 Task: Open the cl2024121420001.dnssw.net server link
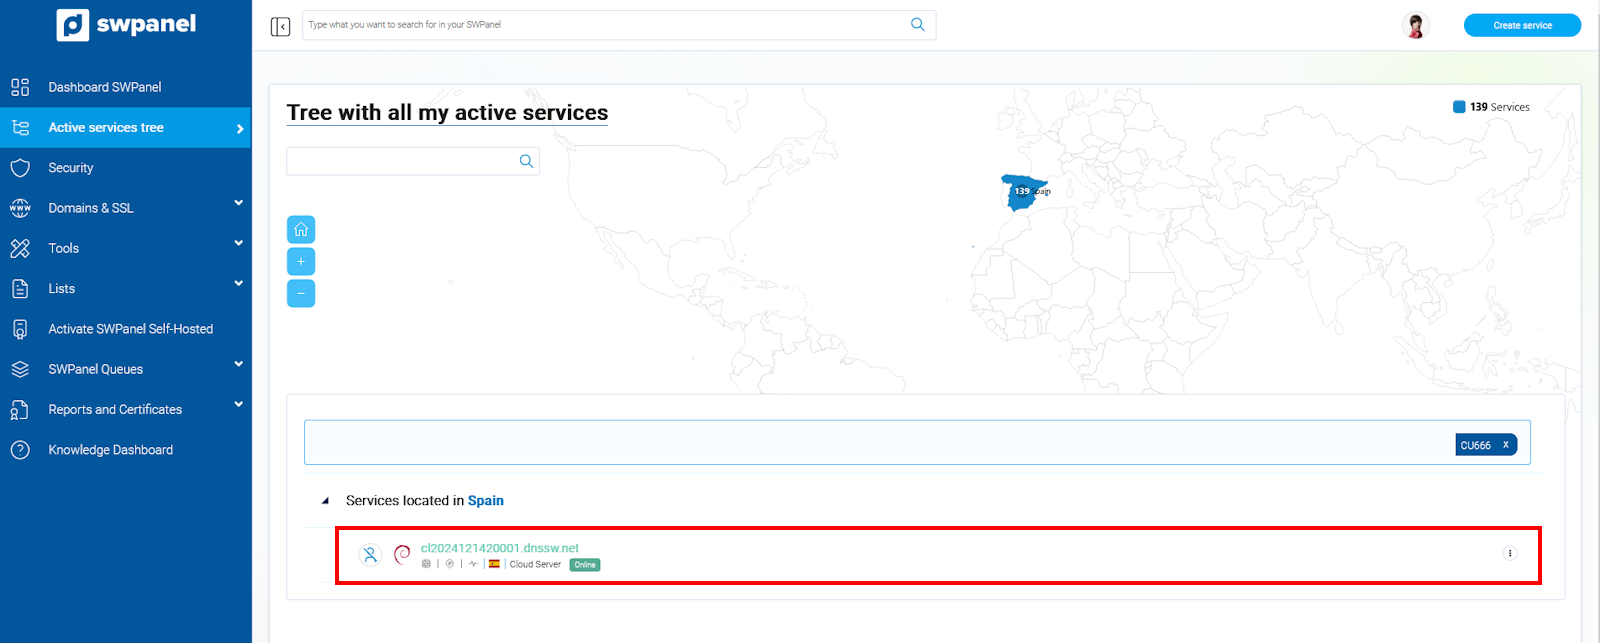pyautogui.click(x=499, y=548)
